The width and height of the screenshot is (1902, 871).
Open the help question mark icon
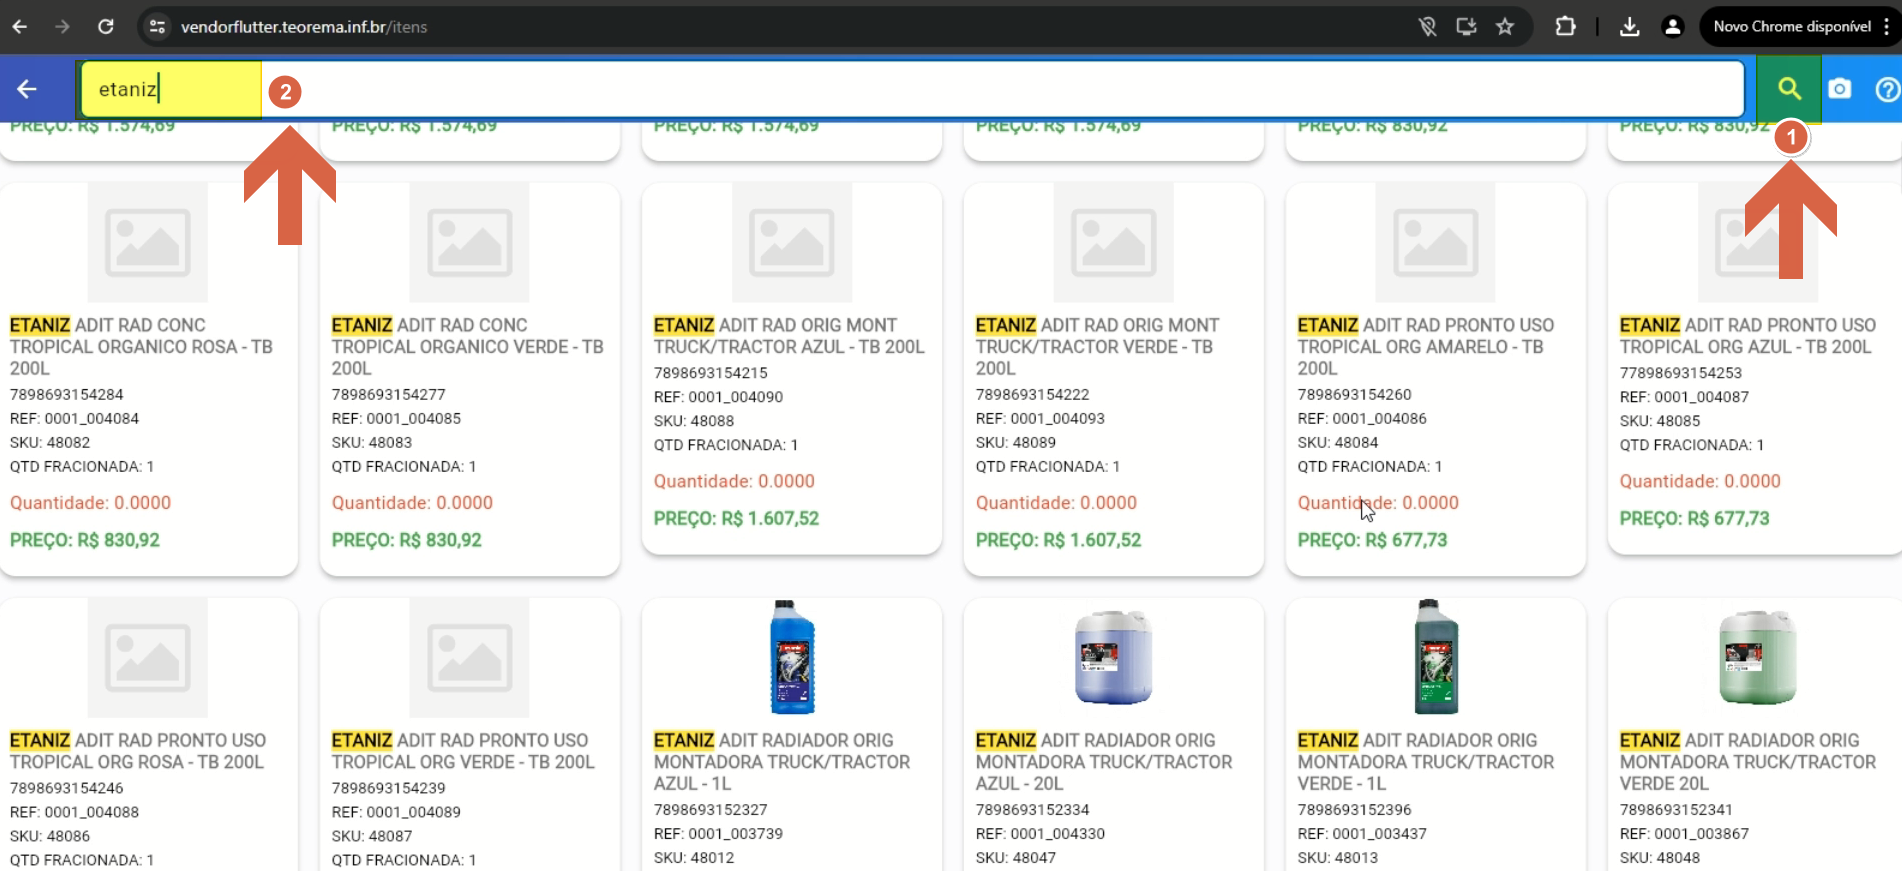point(1887,89)
